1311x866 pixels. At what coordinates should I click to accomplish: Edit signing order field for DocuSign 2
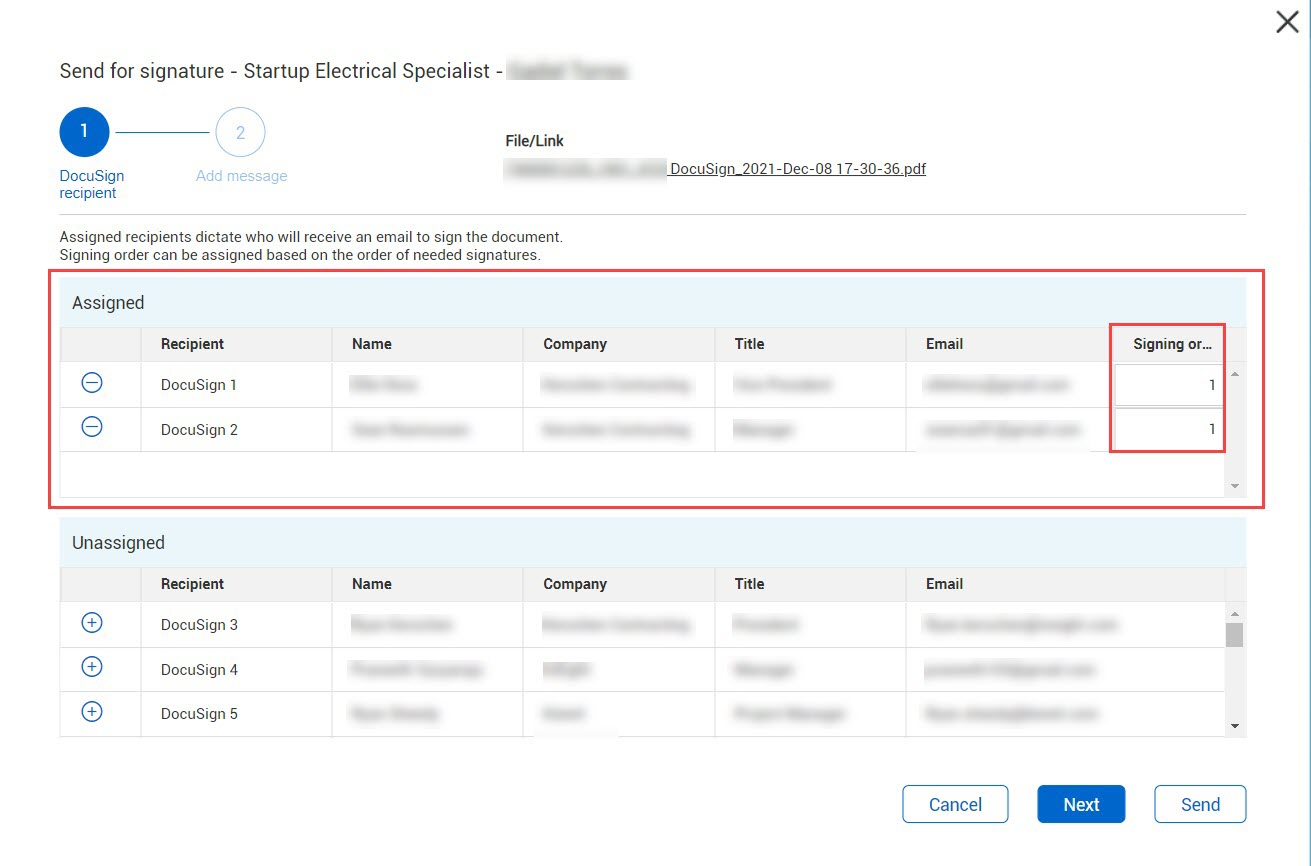click(x=1169, y=430)
